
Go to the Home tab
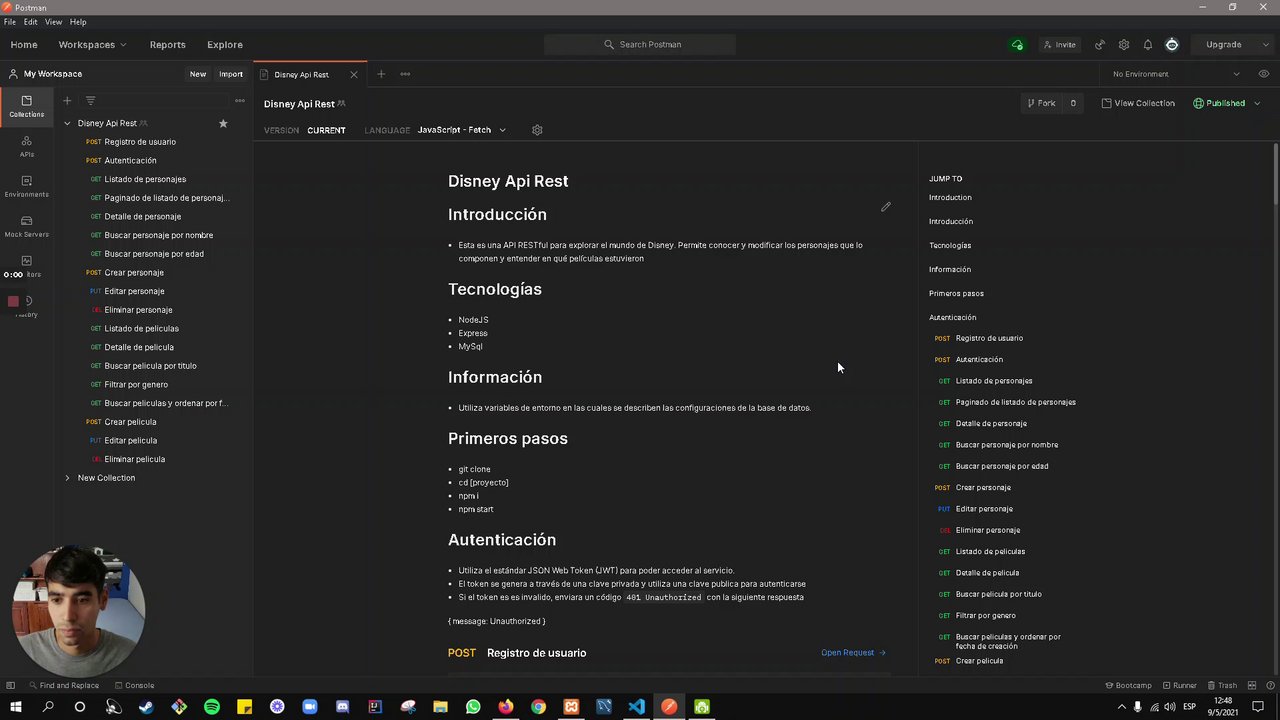point(24,45)
